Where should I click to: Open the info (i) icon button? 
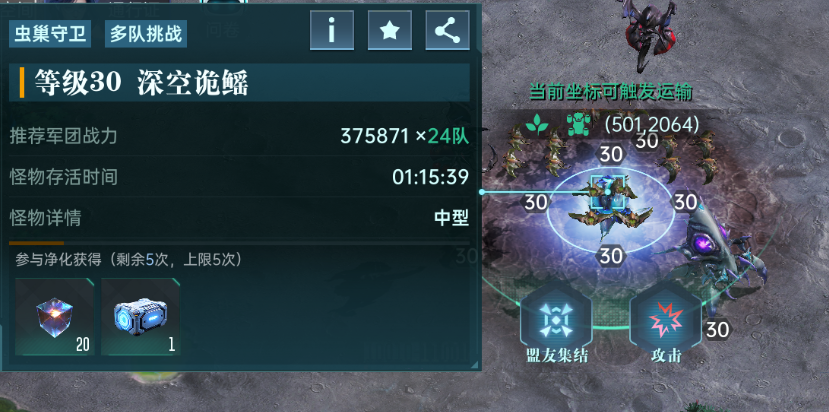coord(331,31)
